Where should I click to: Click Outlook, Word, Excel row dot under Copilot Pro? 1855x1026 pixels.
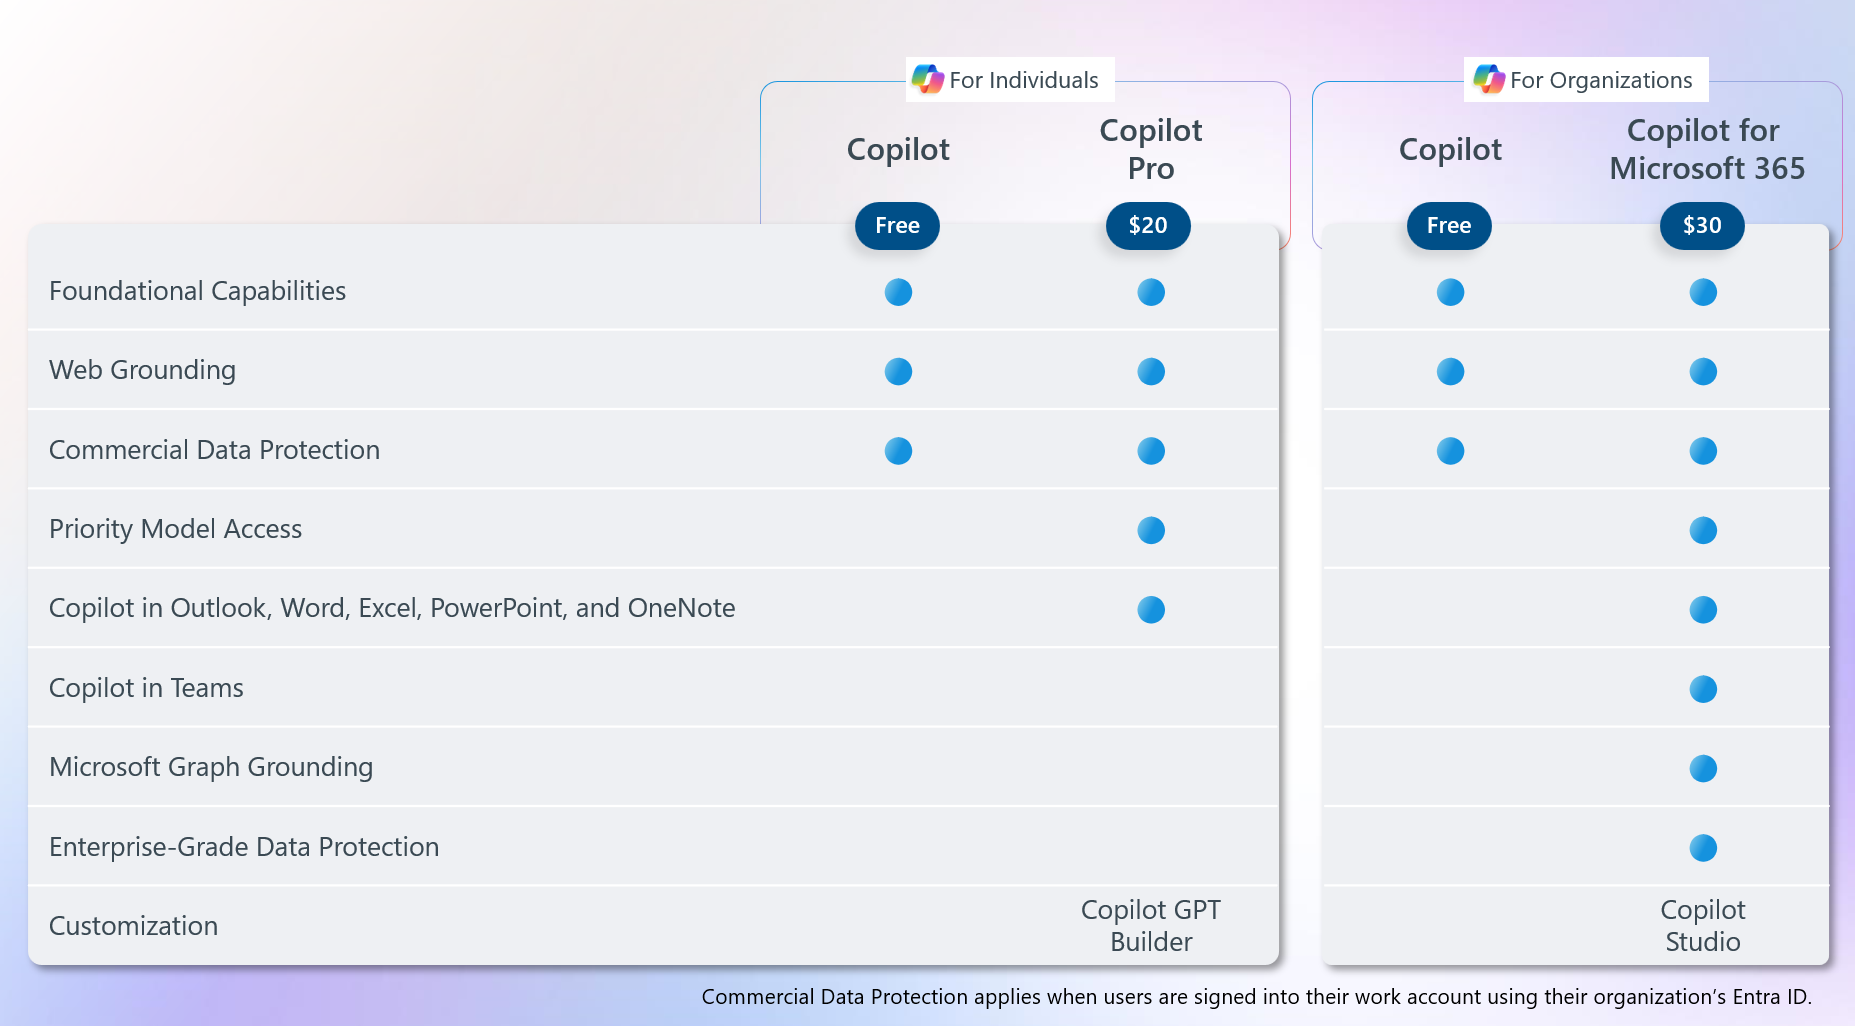tap(1151, 609)
